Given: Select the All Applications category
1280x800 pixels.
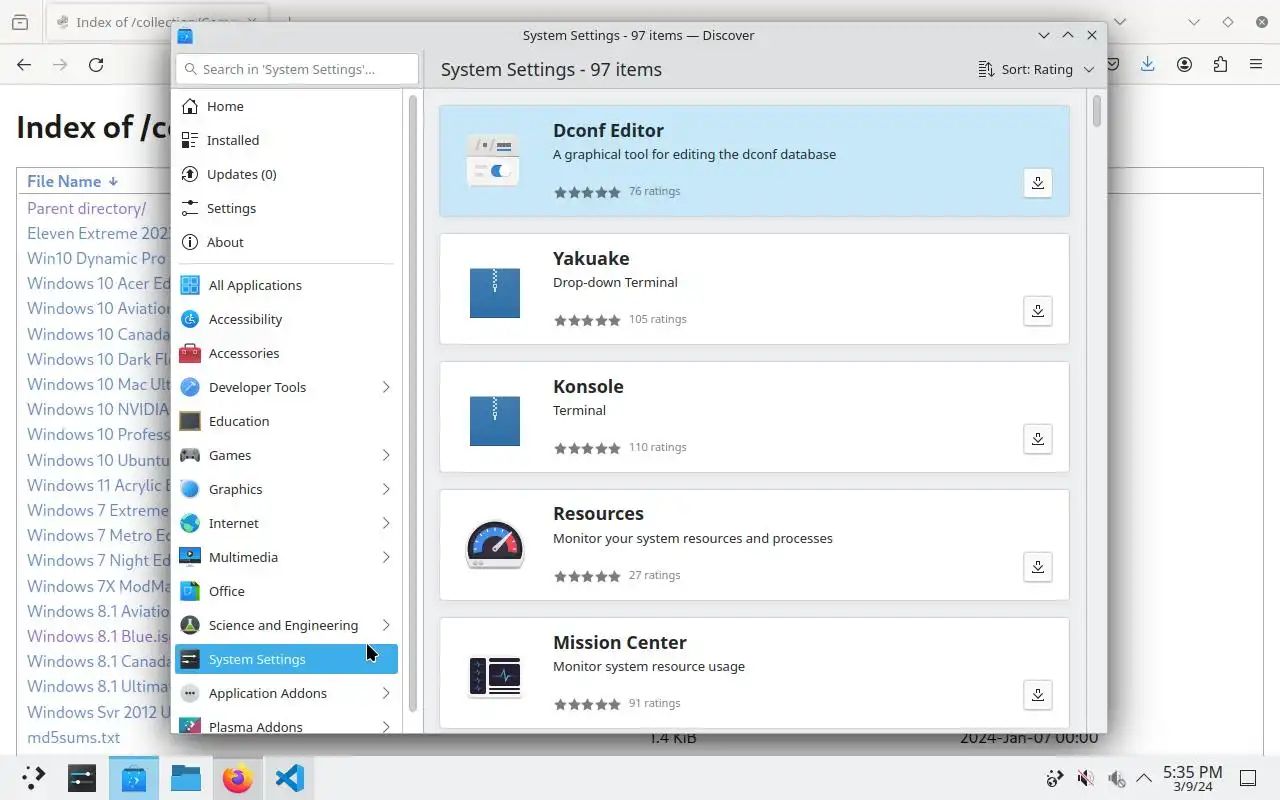Looking at the screenshot, I should (x=287, y=285).
